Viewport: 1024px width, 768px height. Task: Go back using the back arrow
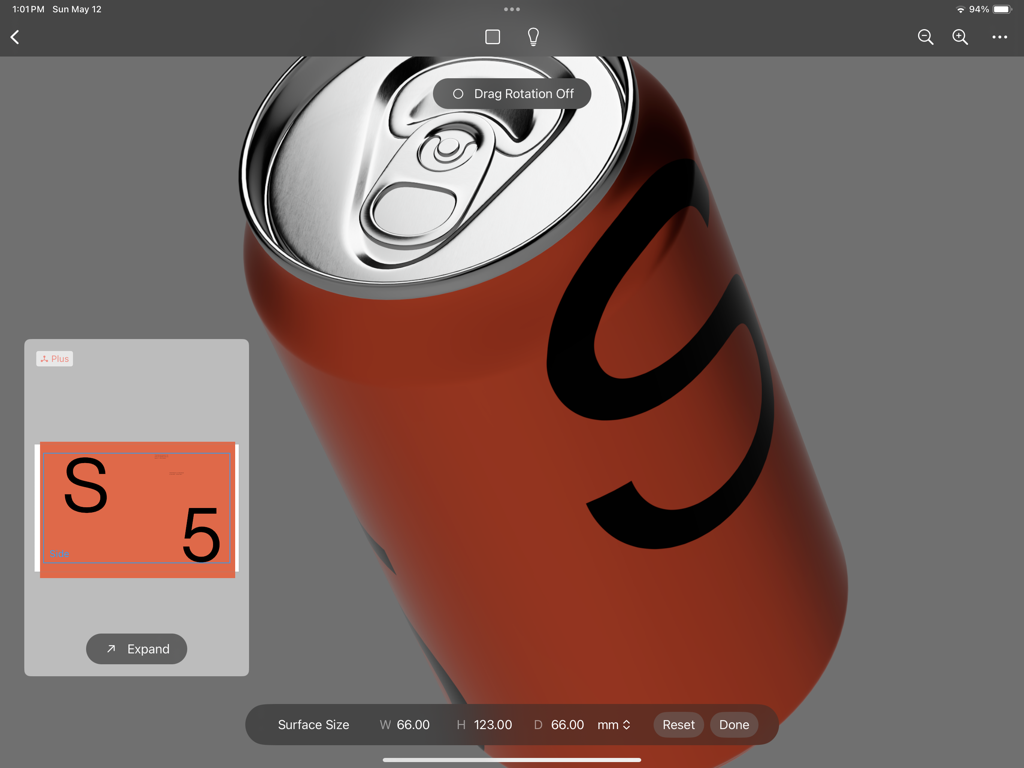[x=14, y=36]
